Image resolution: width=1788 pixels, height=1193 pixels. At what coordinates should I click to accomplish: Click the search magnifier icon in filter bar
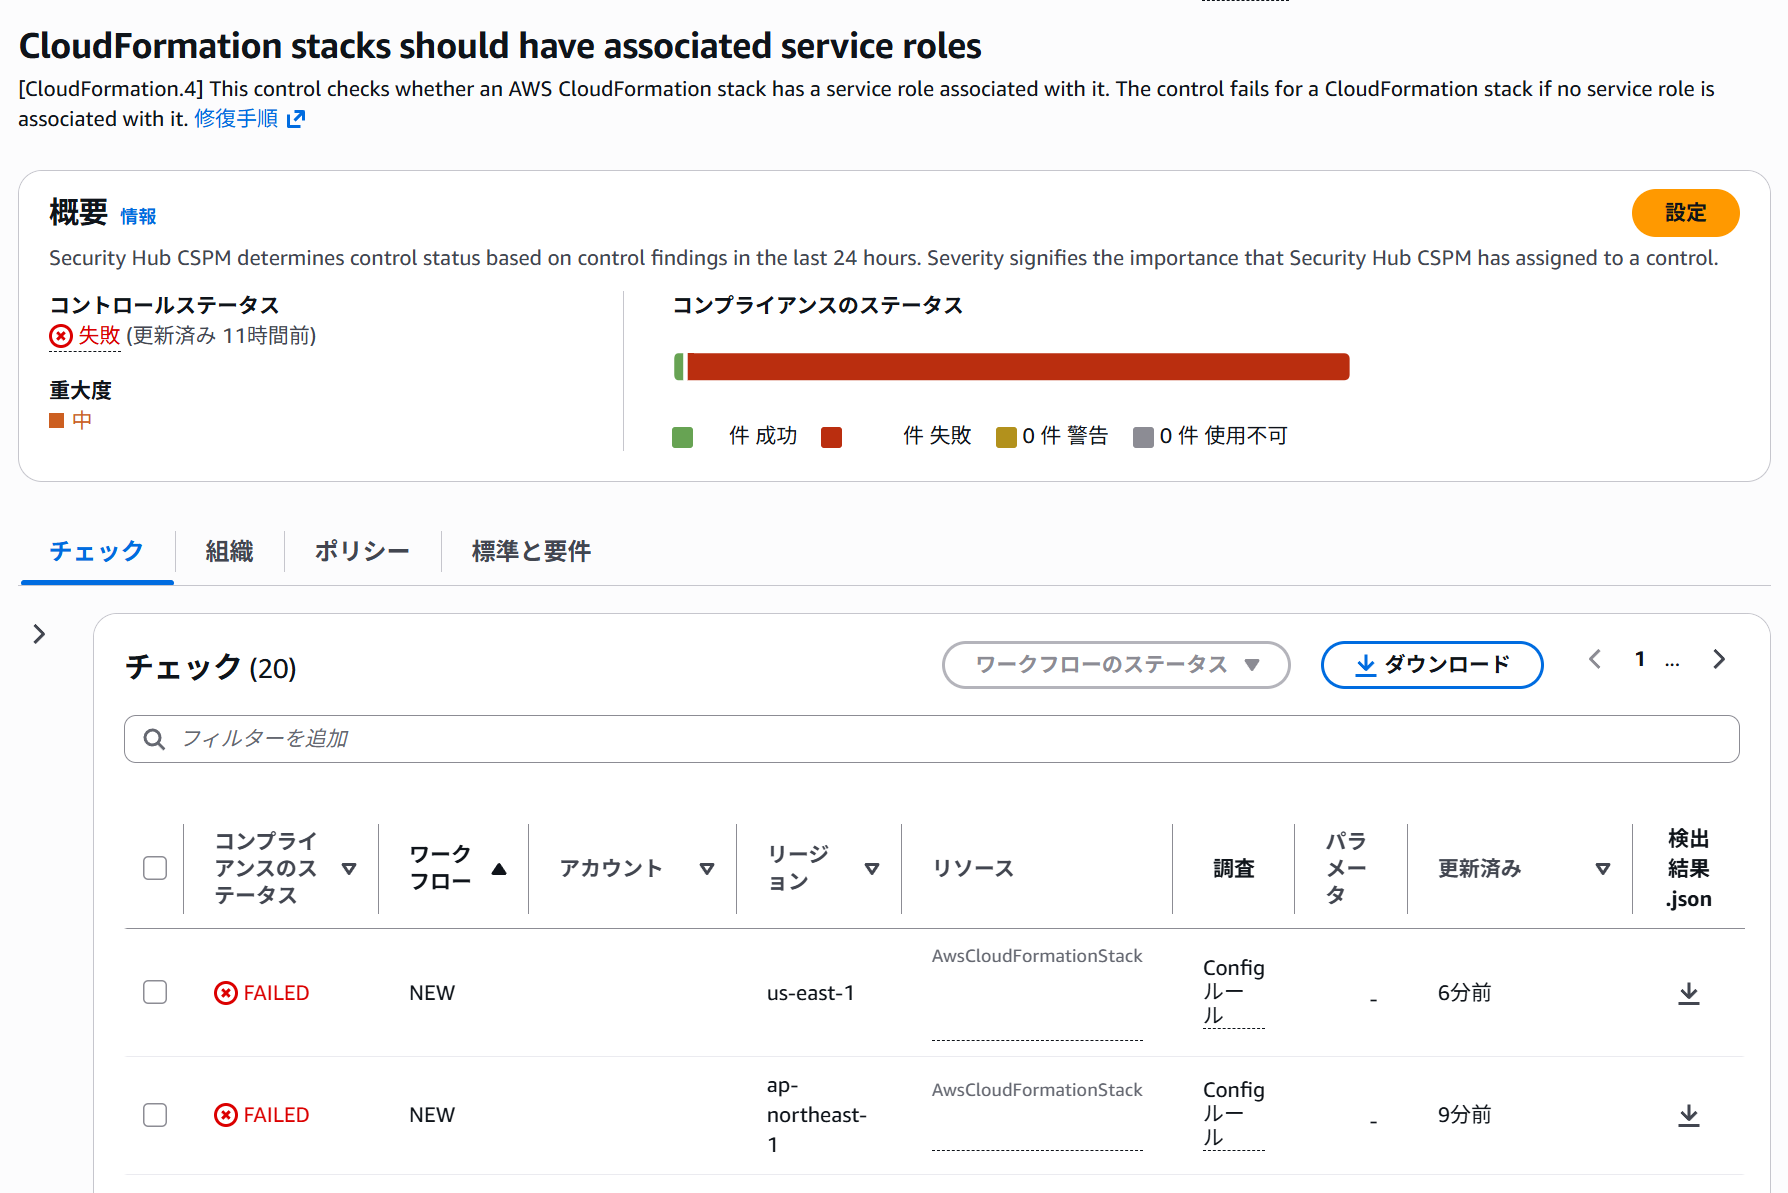point(154,739)
